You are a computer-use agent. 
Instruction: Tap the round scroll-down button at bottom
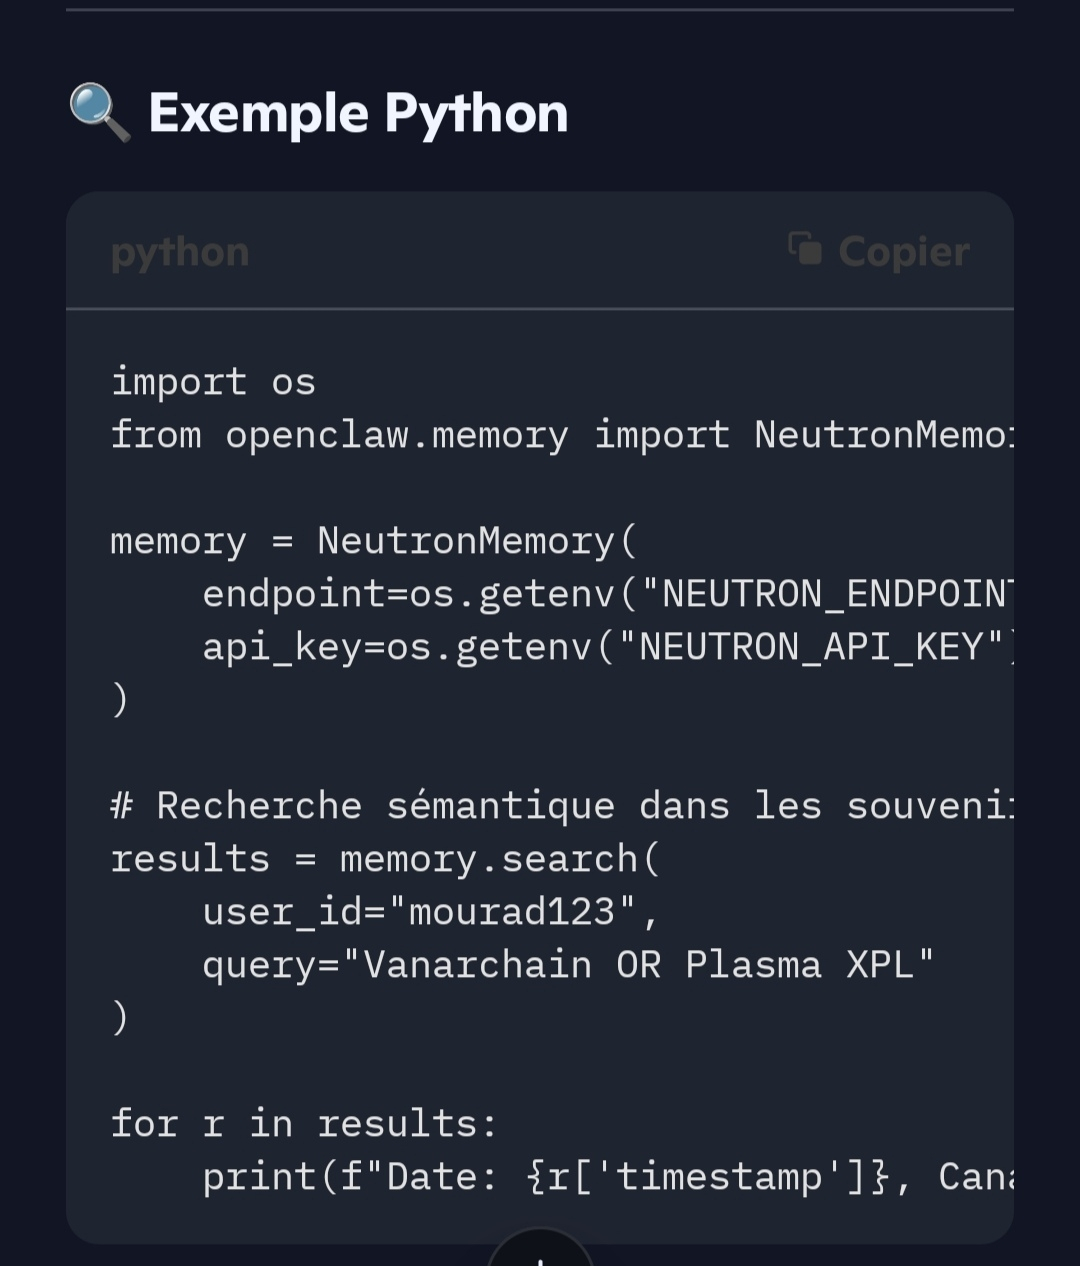click(540, 1252)
